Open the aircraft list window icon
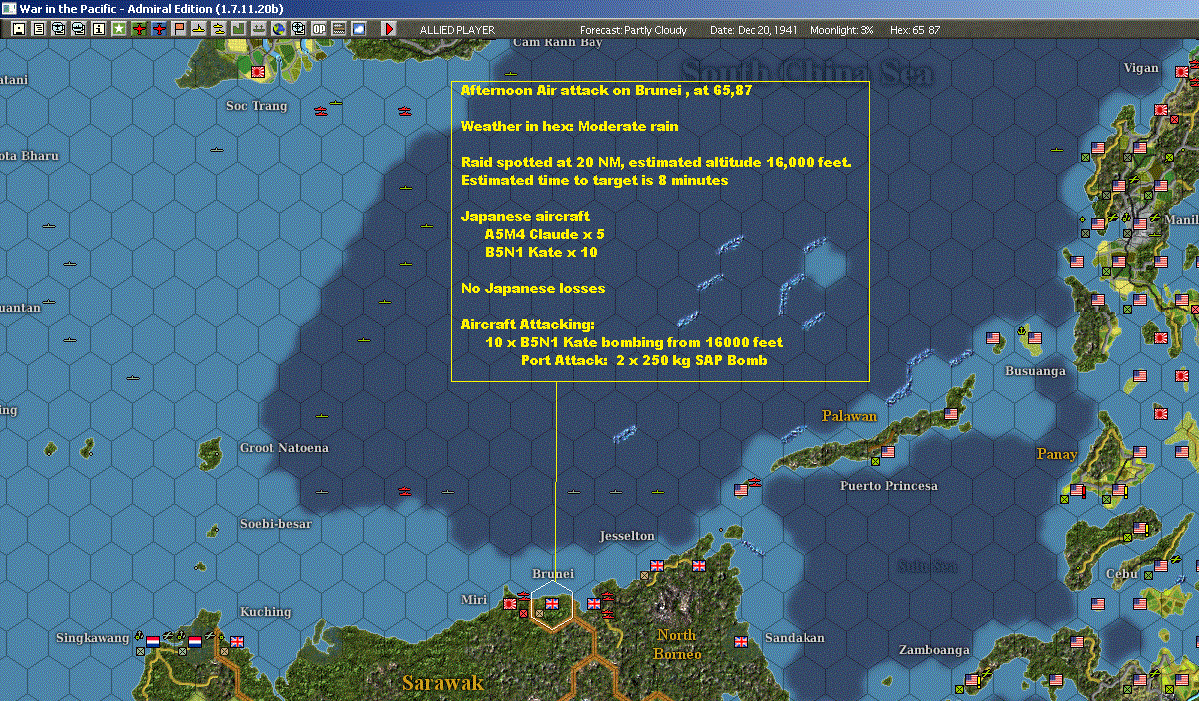The height and width of the screenshot is (701, 1199). tap(59, 29)
